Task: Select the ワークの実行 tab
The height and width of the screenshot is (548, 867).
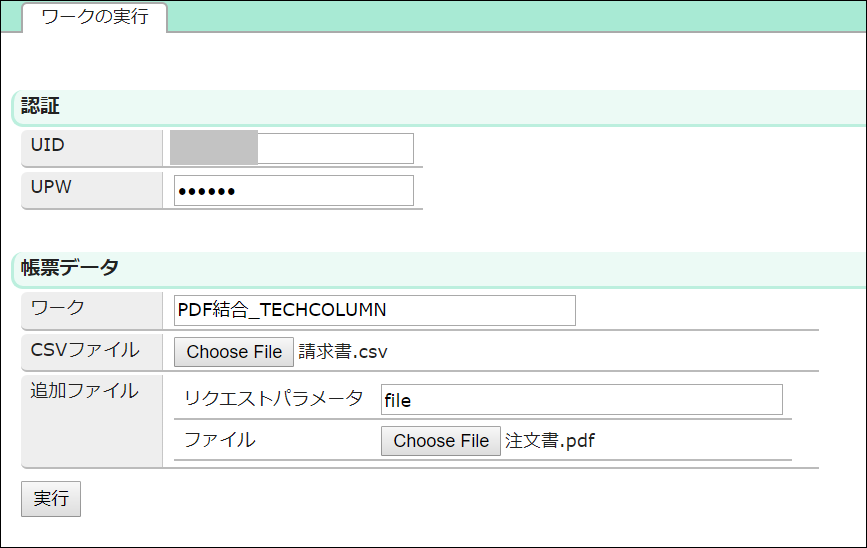Action: 95,17
